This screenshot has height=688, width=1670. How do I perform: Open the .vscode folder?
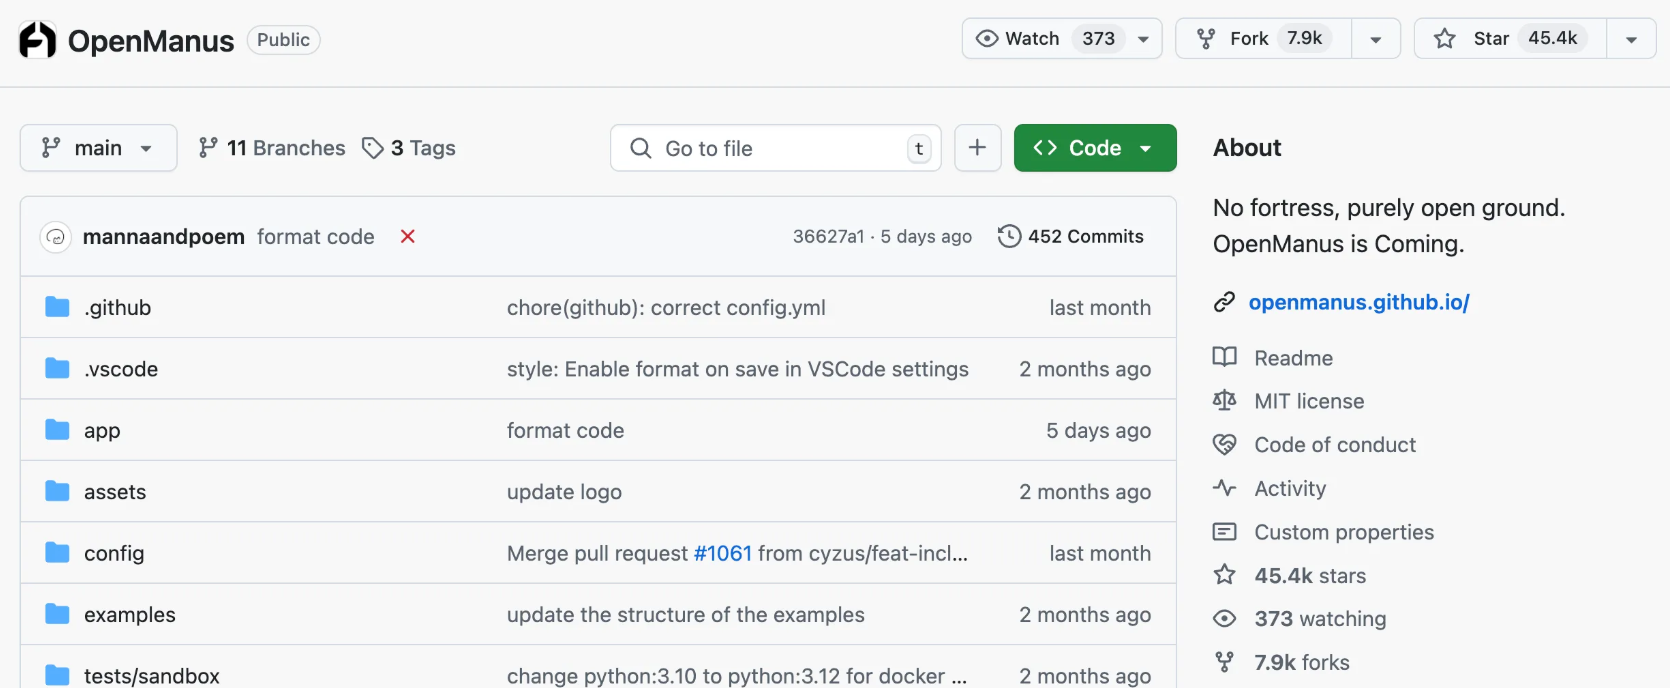click(x=121, y=369)
